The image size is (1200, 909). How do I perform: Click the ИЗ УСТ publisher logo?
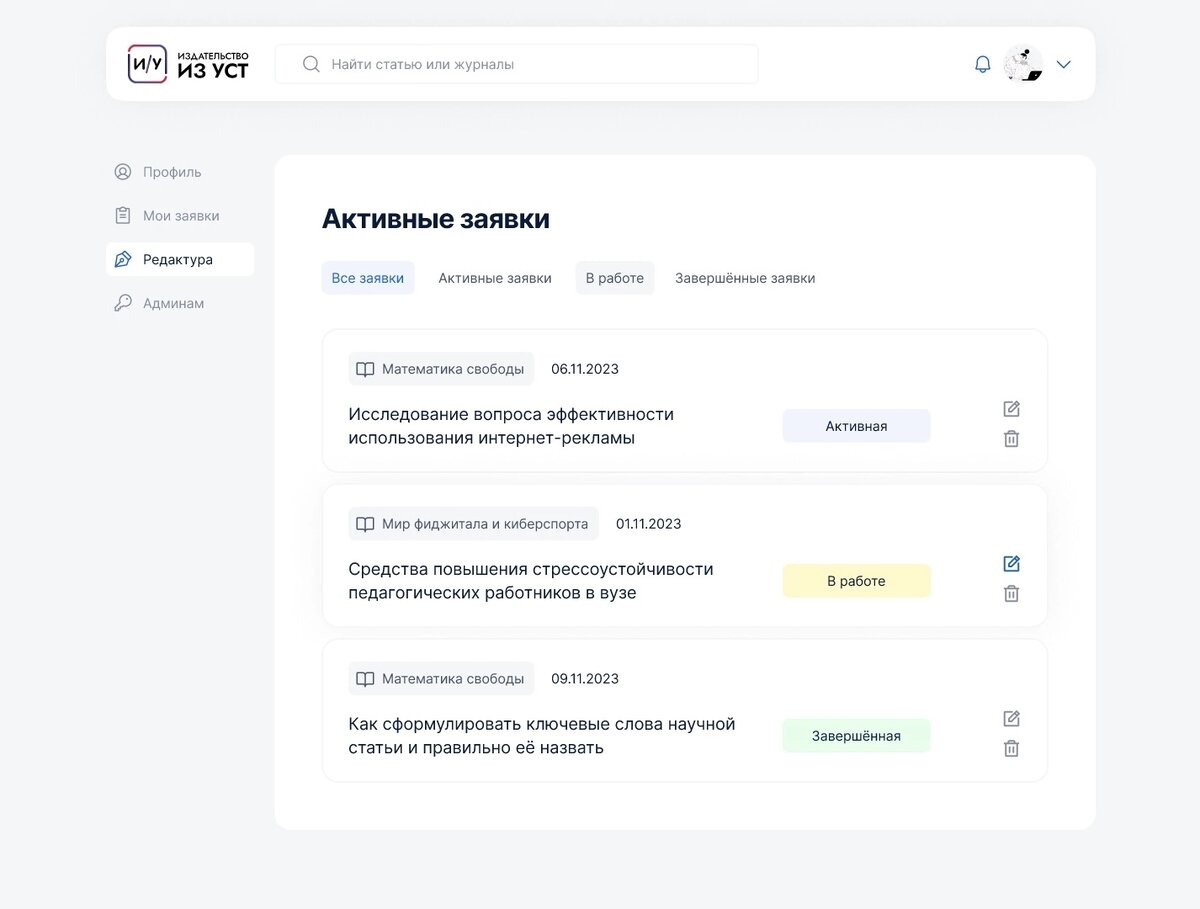(187, 63)
